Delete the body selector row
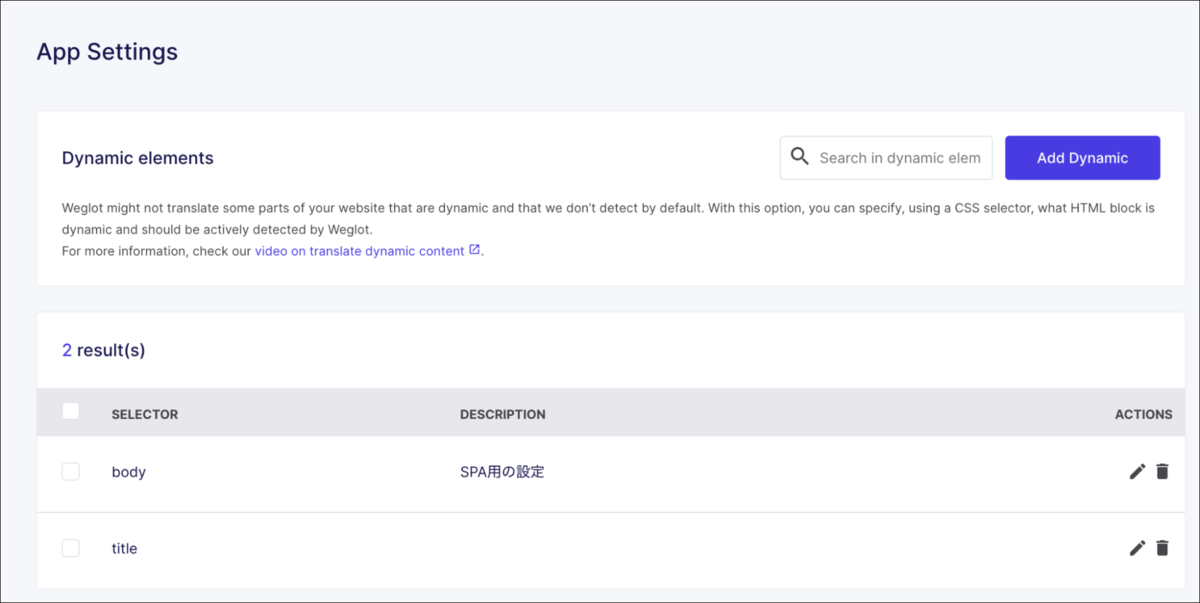Image resolution: width=1200 pixels, height=603 pixels. (1162, 471)
